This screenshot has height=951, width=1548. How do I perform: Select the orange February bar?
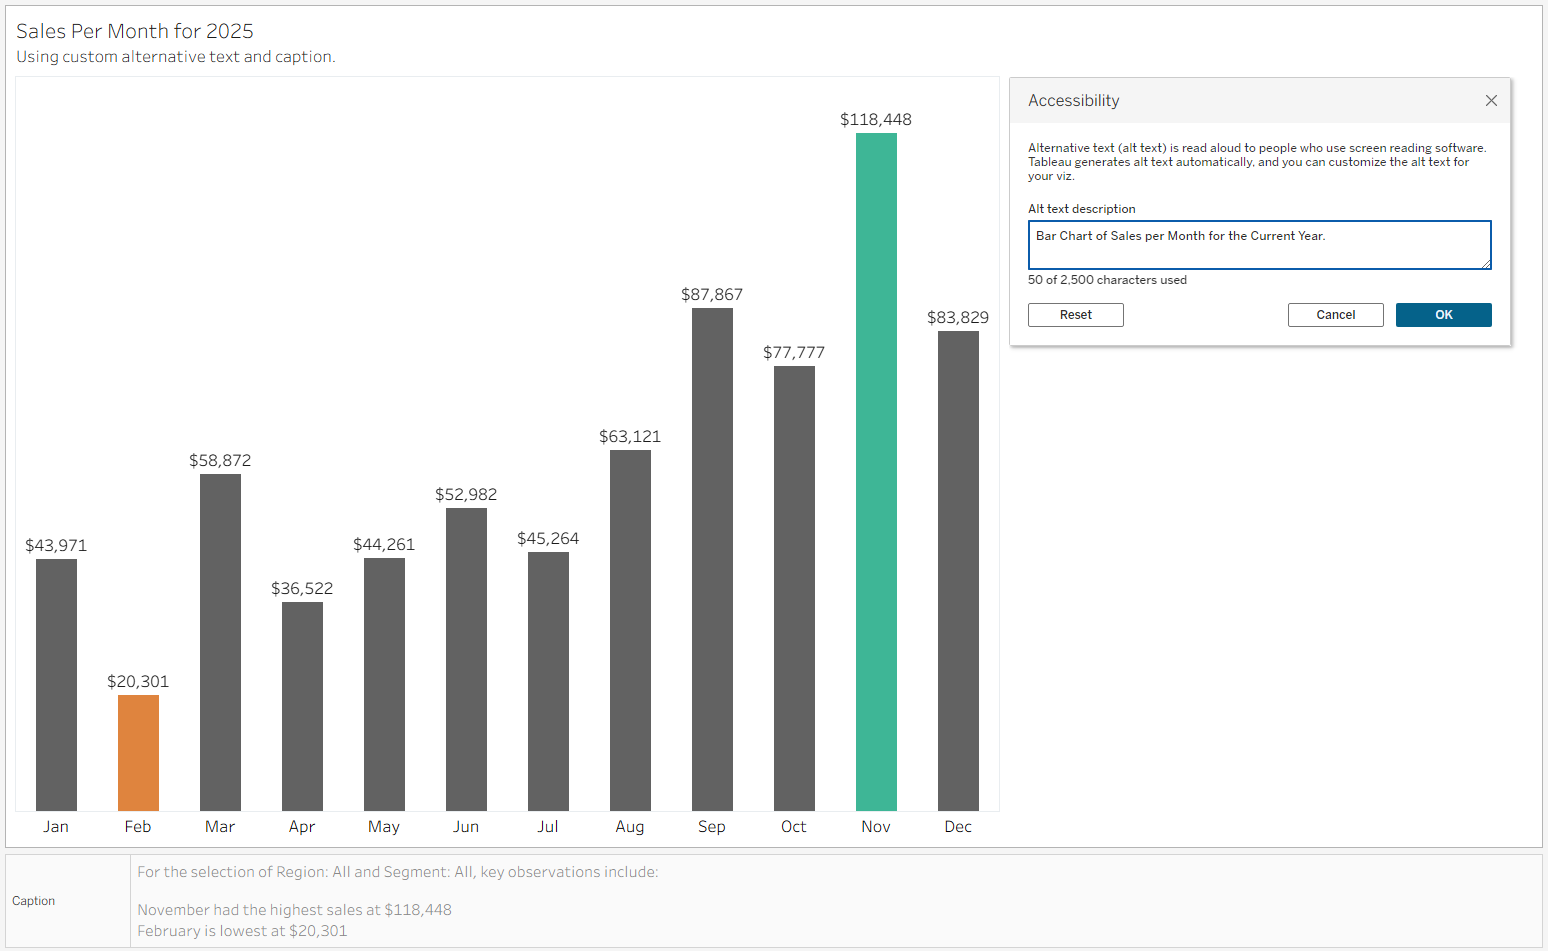138,752
